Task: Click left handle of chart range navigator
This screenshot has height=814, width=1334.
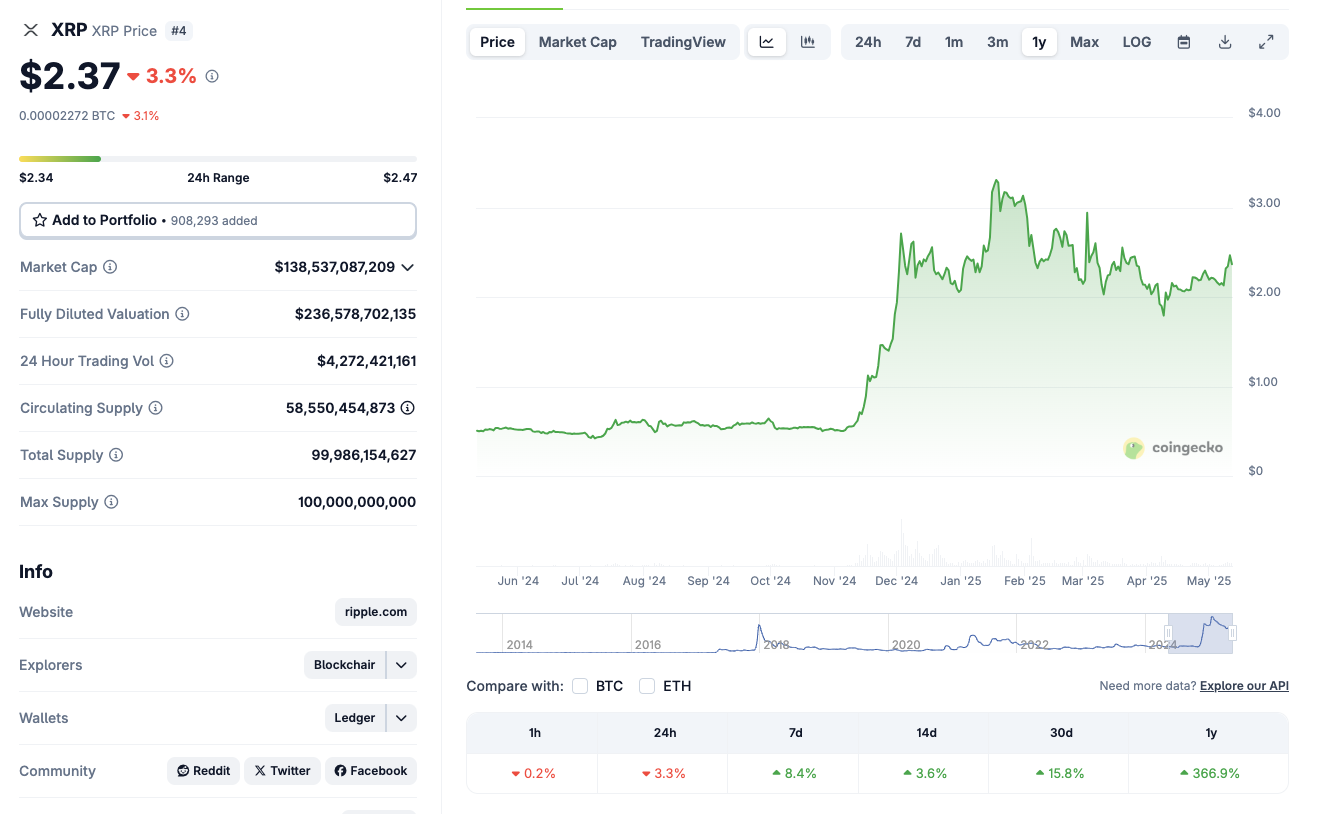Action: point(1168,633)
